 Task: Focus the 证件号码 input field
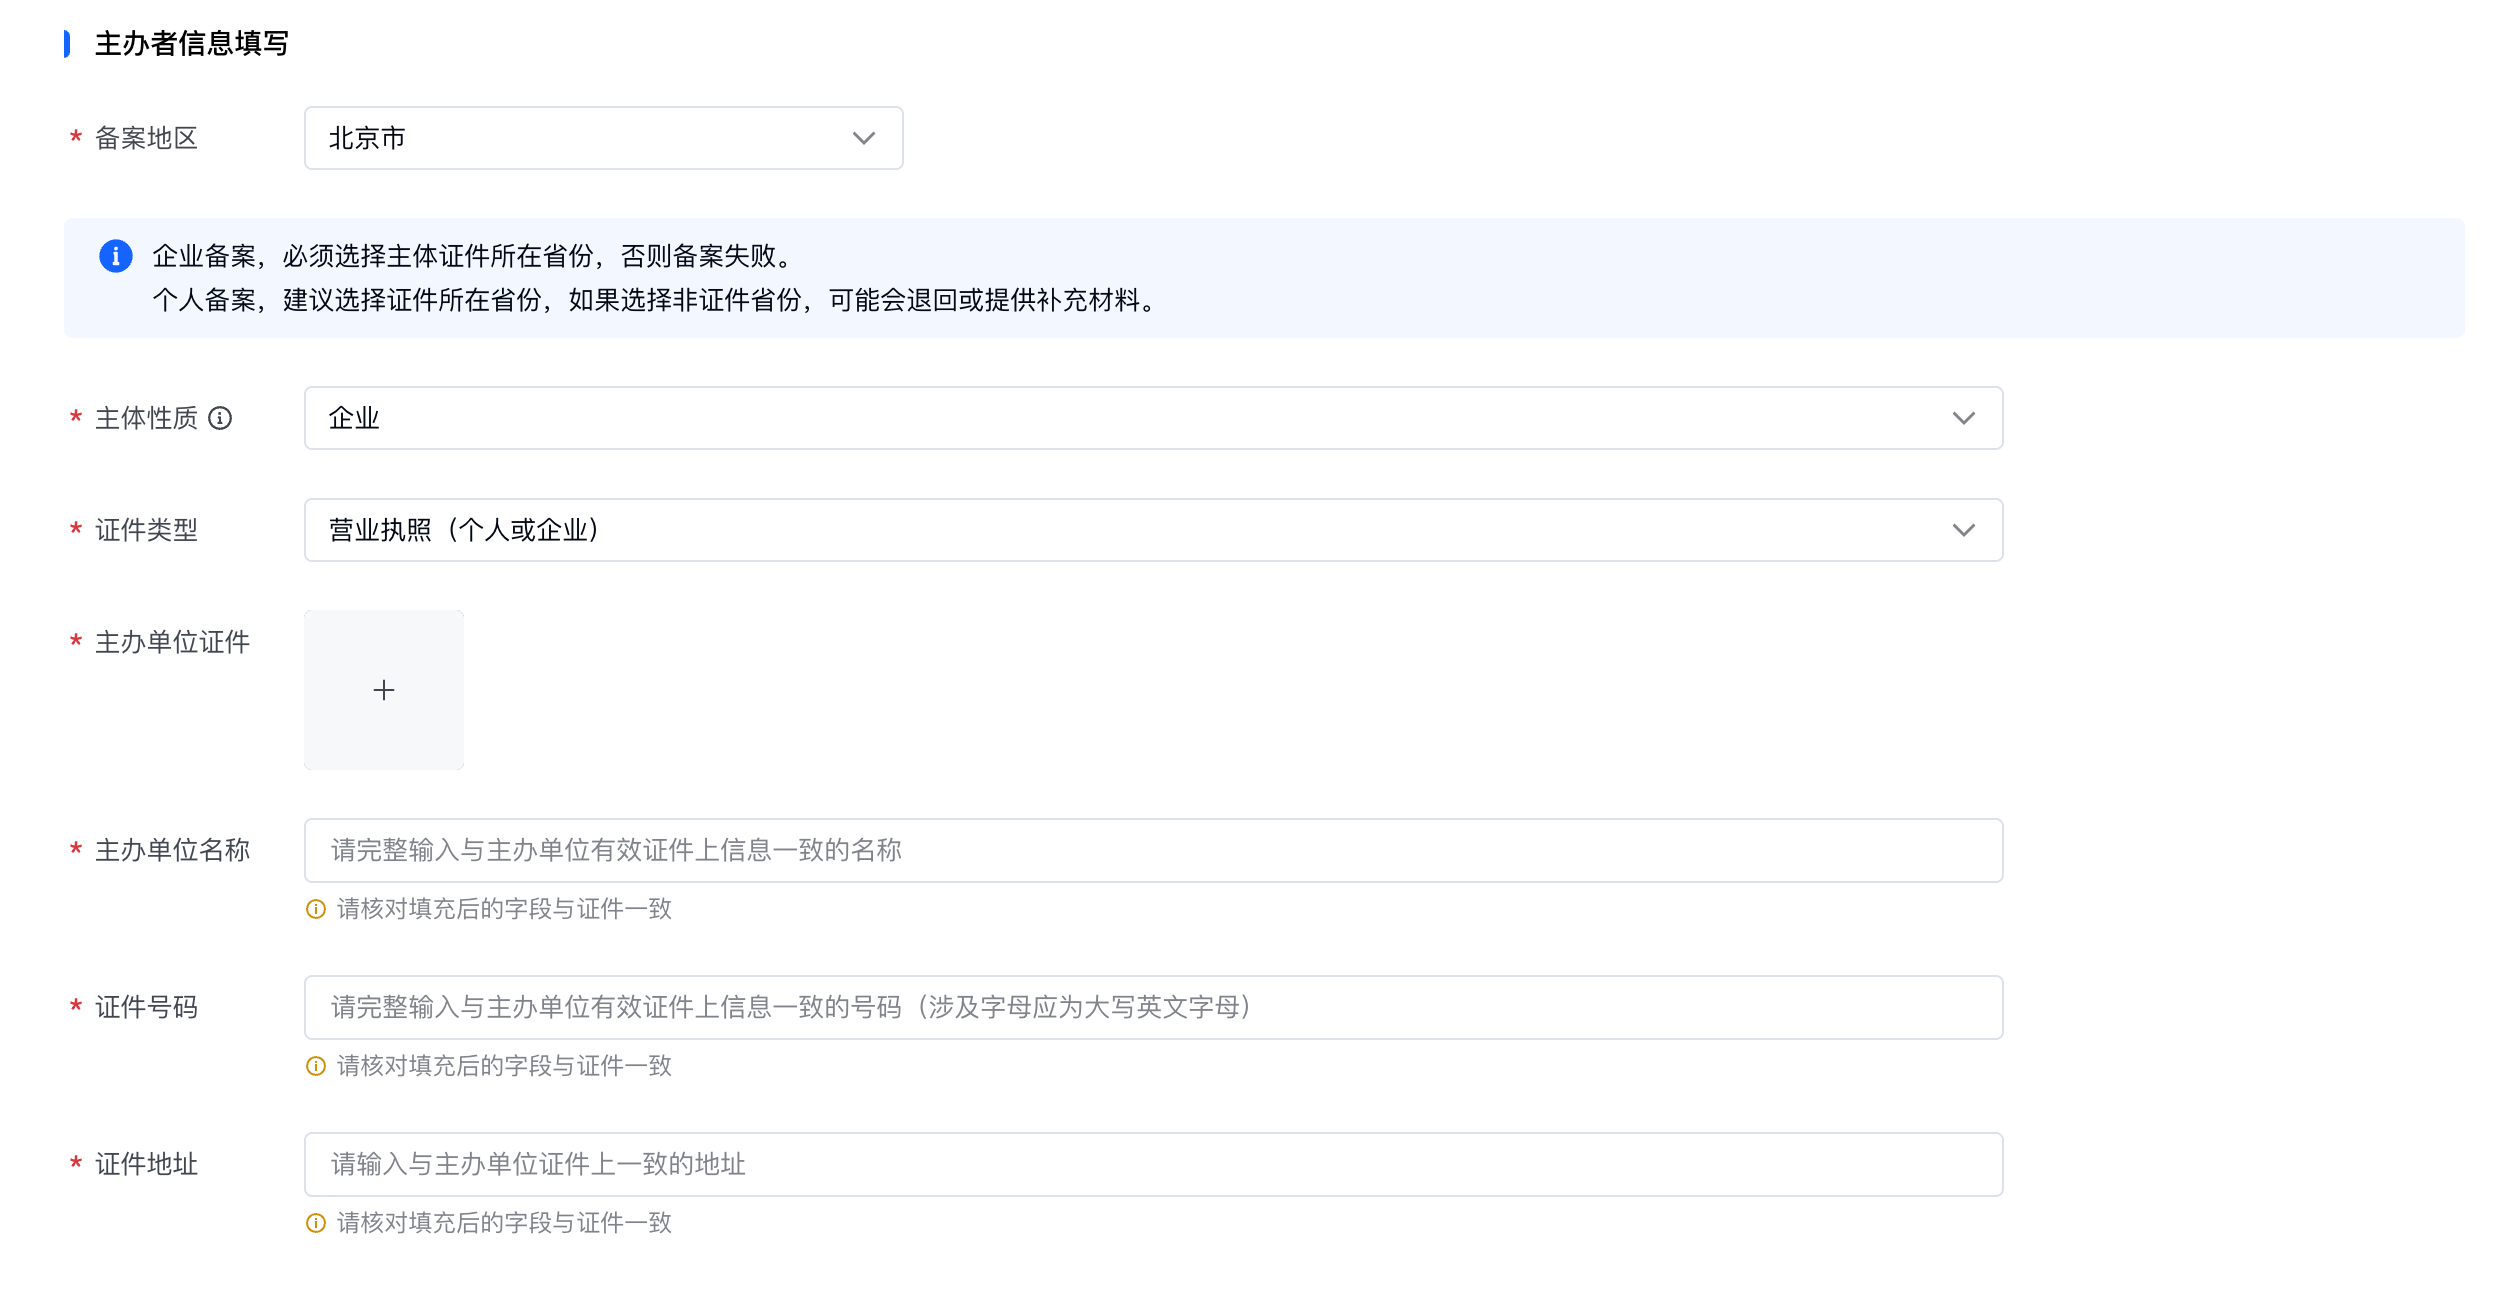click(1152, 1007)
